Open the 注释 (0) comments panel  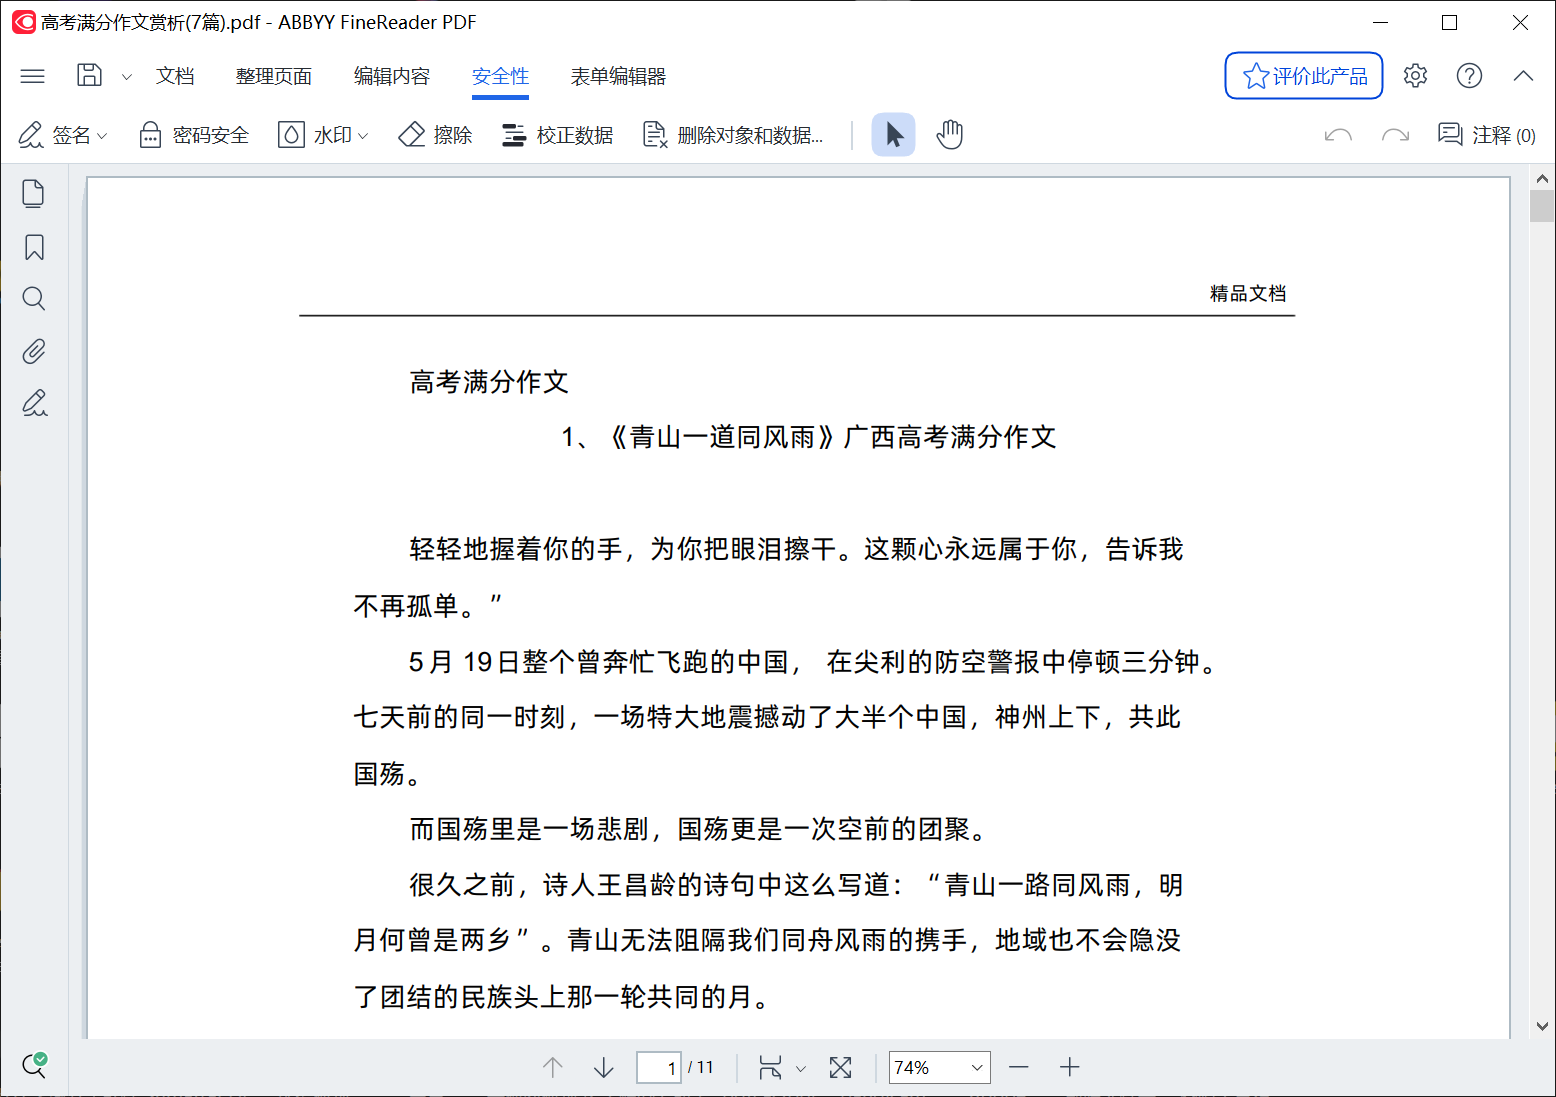click(x=1486, y=135)
